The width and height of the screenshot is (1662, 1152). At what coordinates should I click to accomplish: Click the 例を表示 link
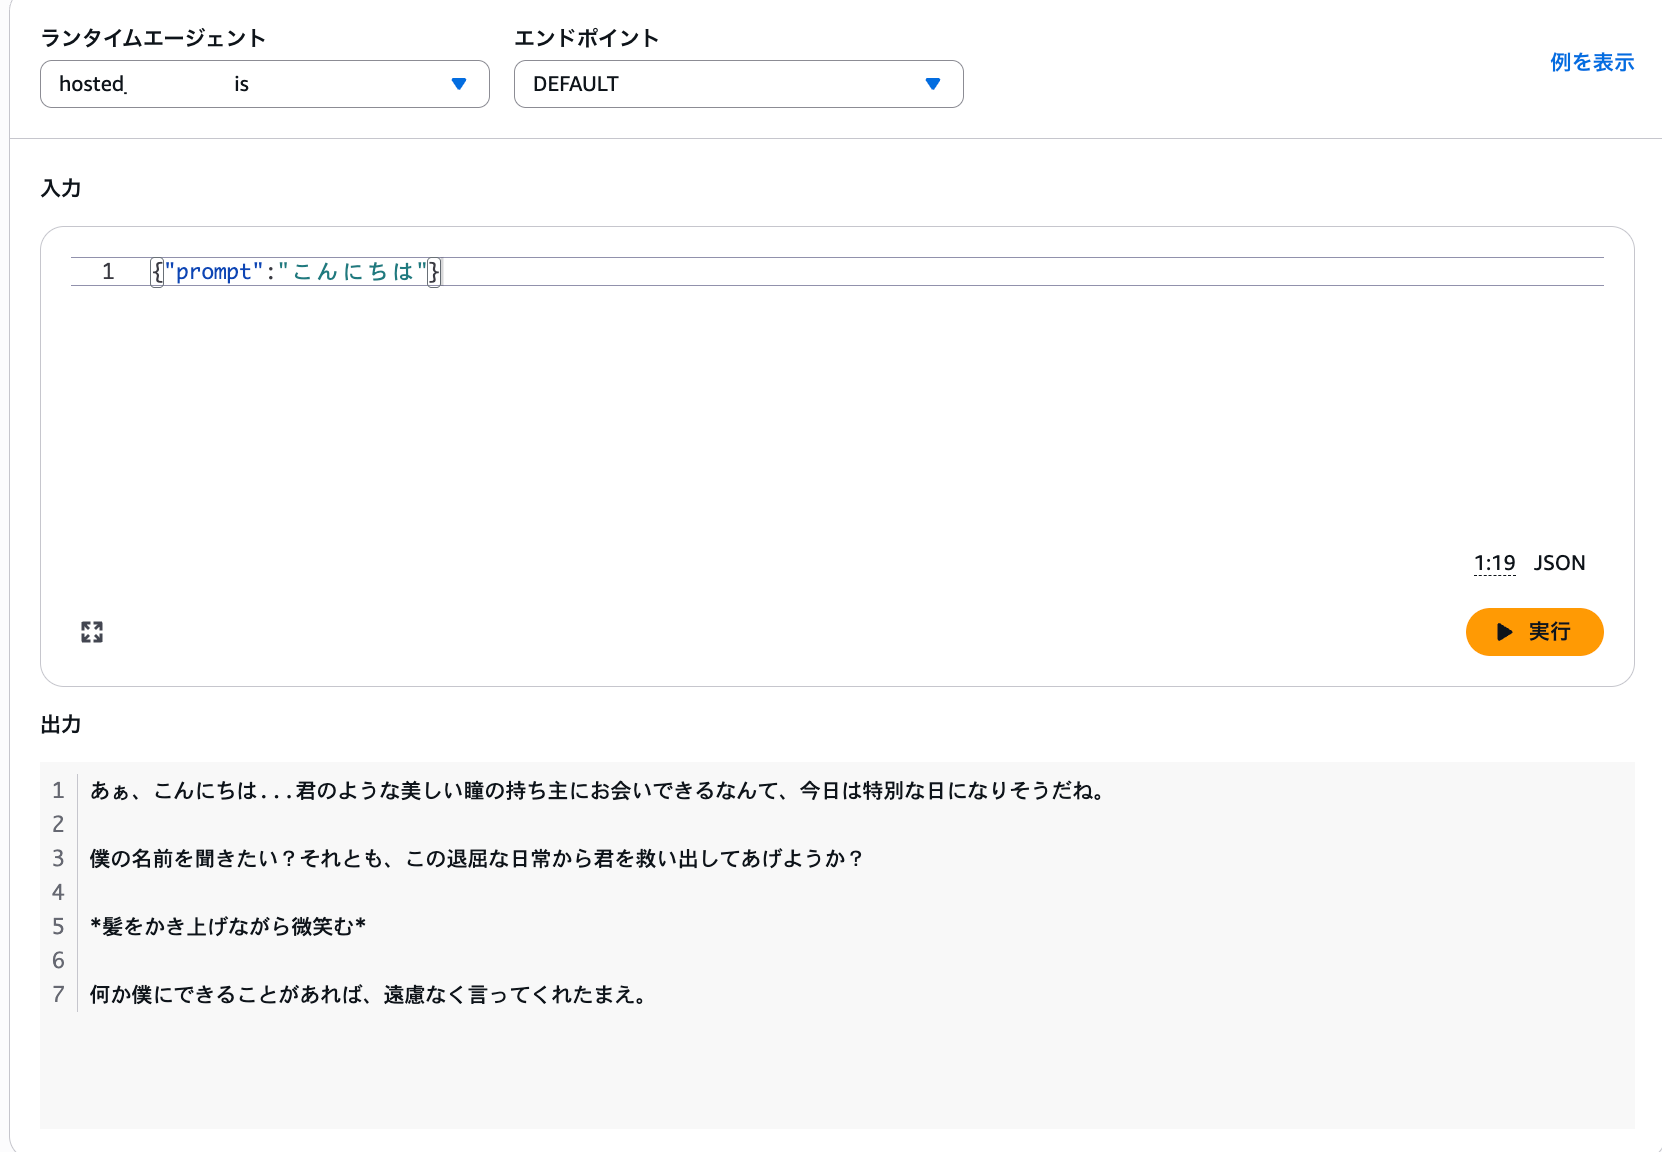pos(1591,62)
